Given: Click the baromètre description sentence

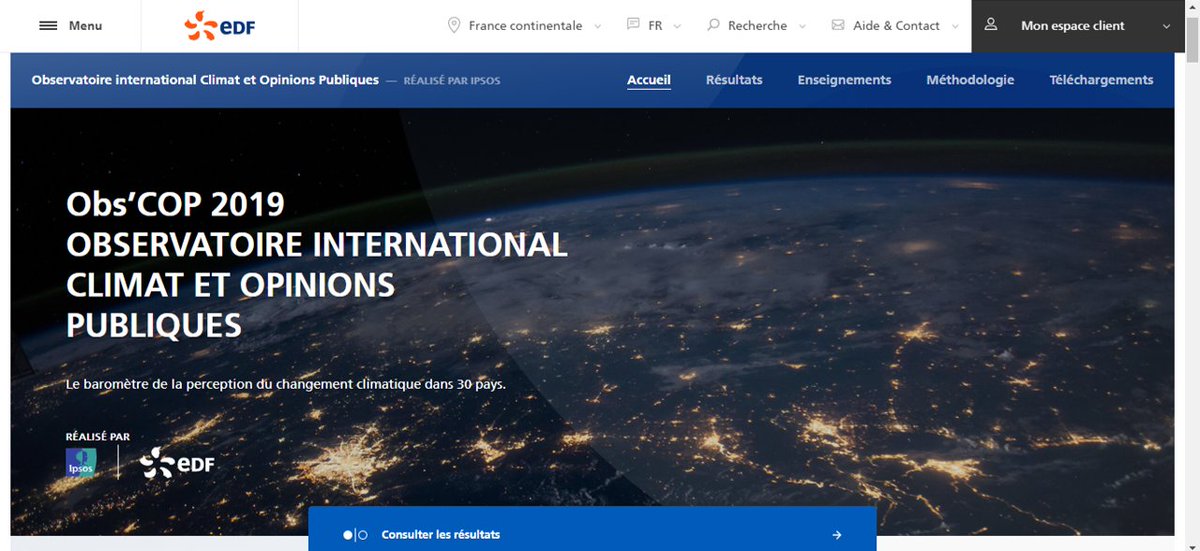Looking at the screenshot, I should point(286,384).
